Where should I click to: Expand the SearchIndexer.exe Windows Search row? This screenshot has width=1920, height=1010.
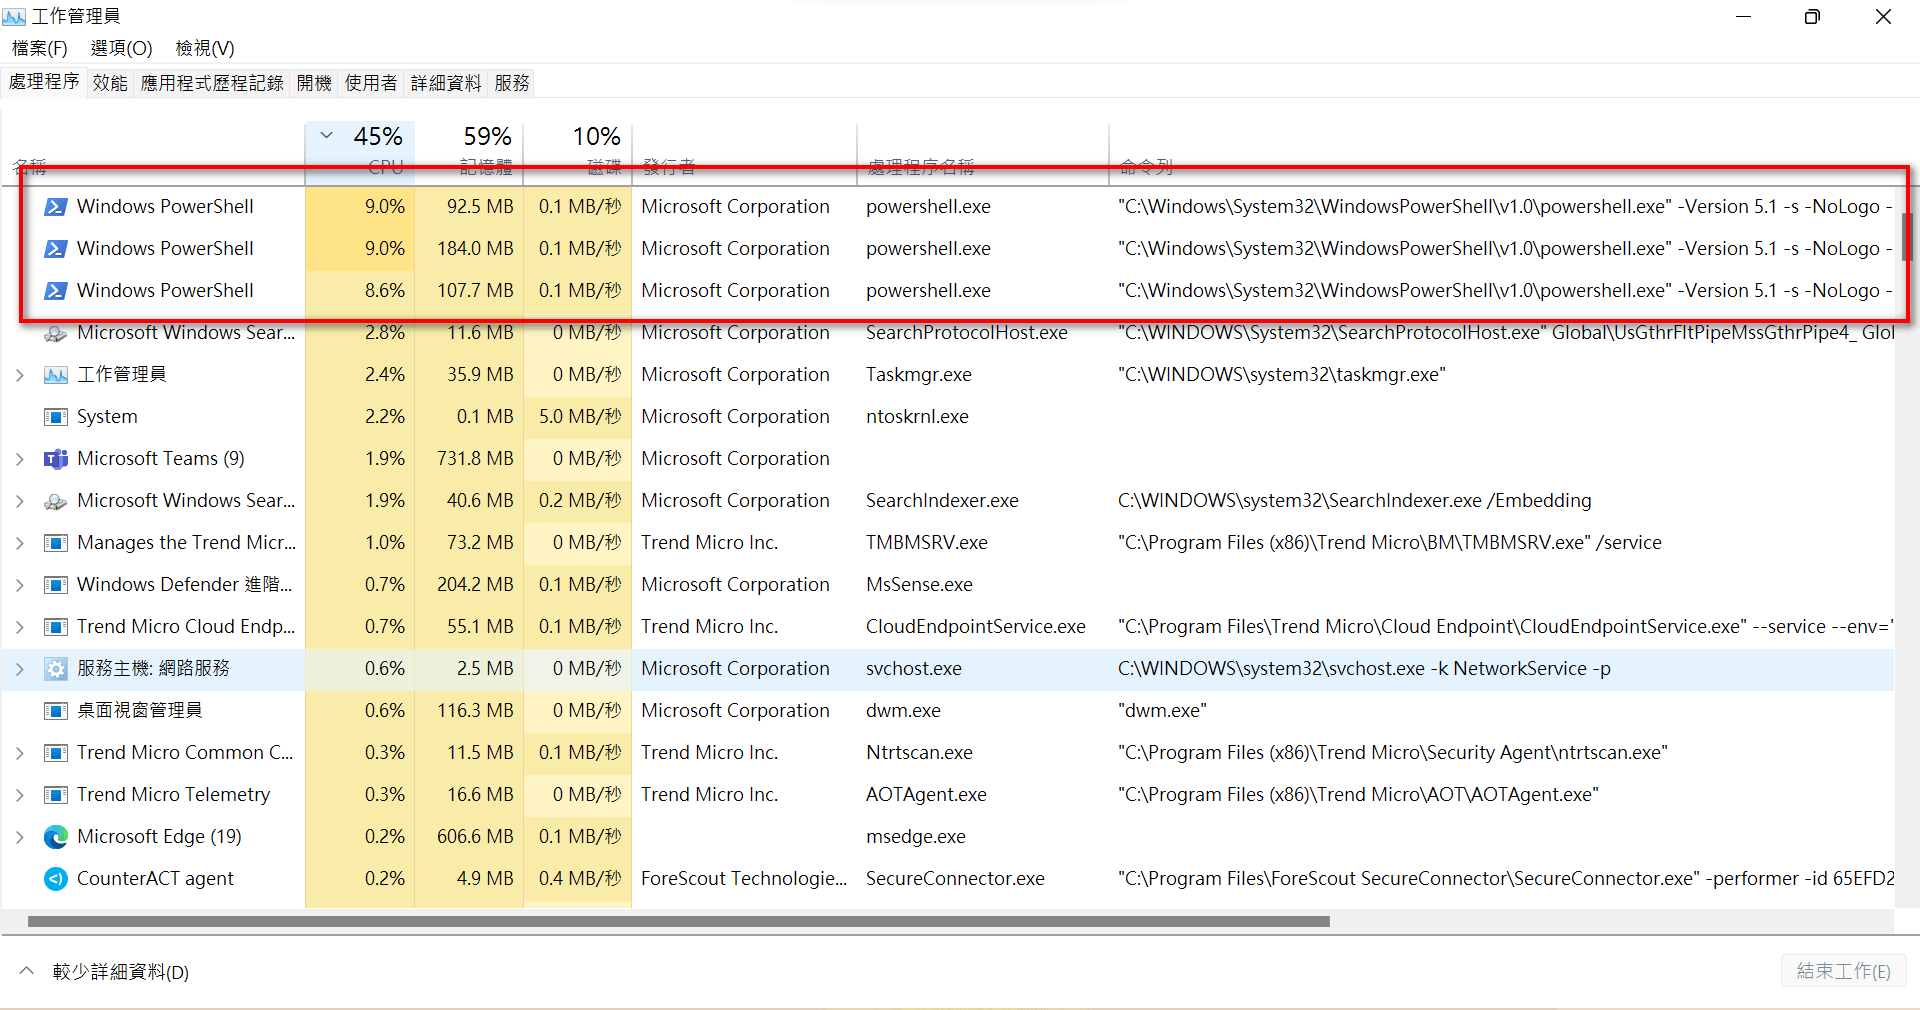(x=20, y=501)
